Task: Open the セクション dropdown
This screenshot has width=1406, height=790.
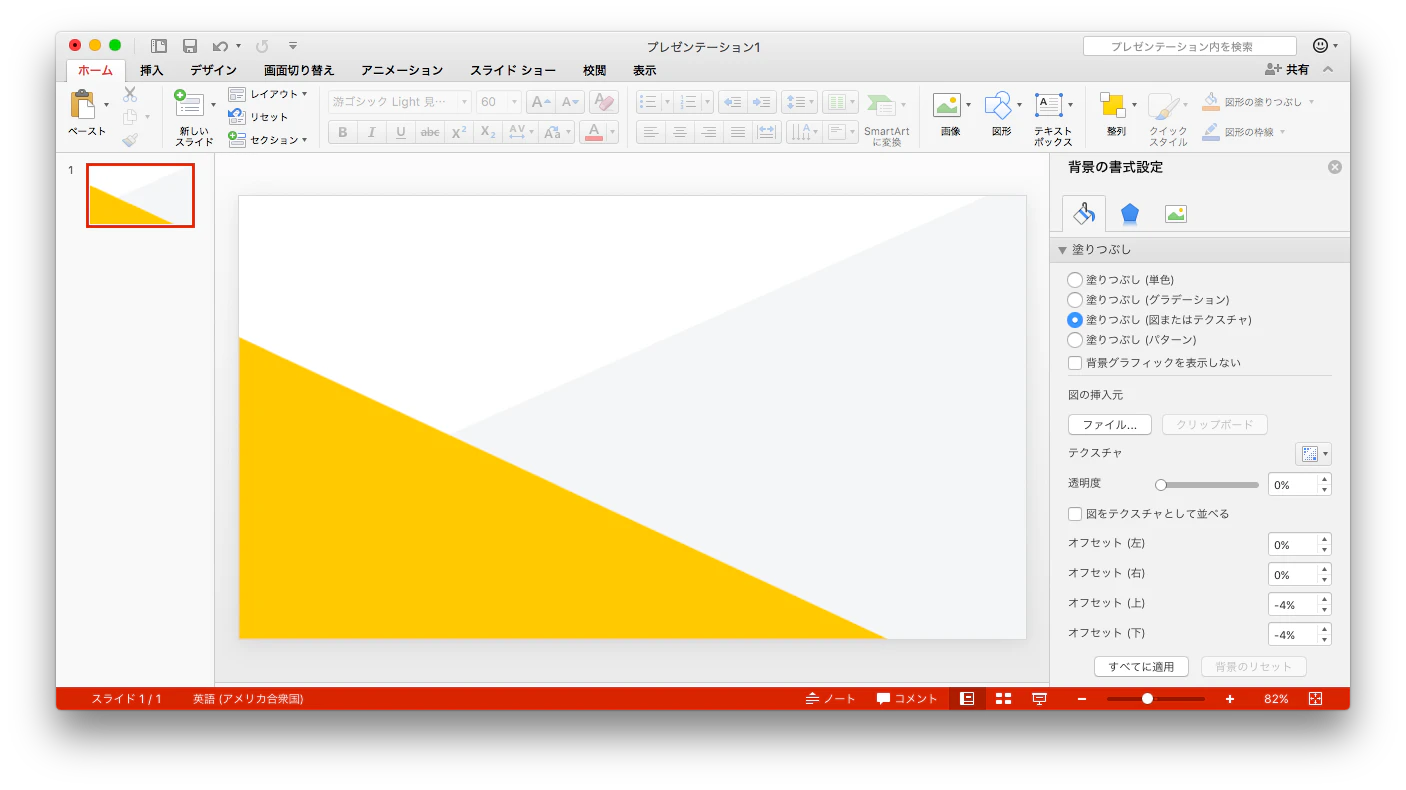Action: point(268,140)
